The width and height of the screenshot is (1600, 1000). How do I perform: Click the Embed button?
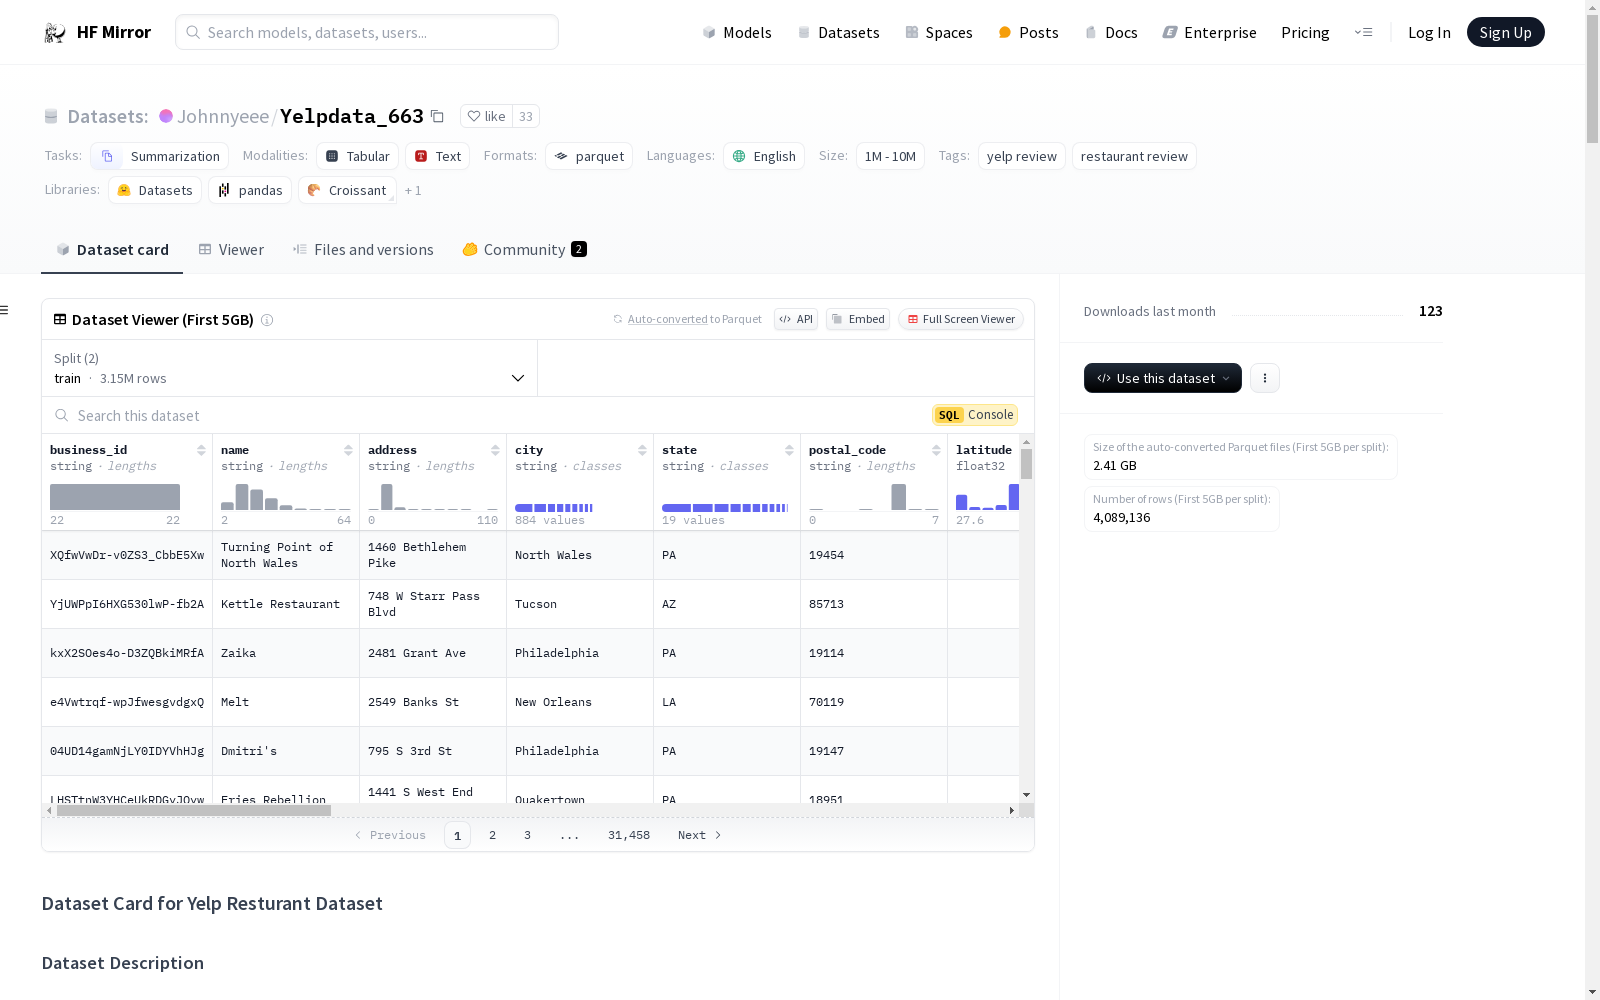858,319
